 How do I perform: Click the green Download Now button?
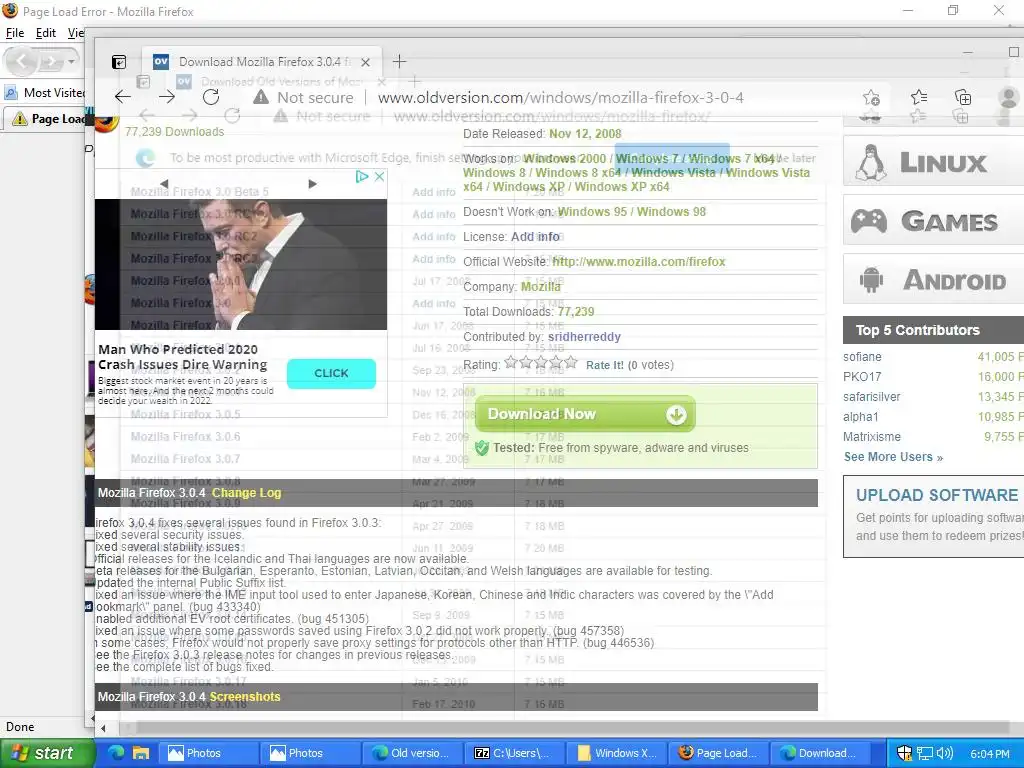[x=585, y=414]
